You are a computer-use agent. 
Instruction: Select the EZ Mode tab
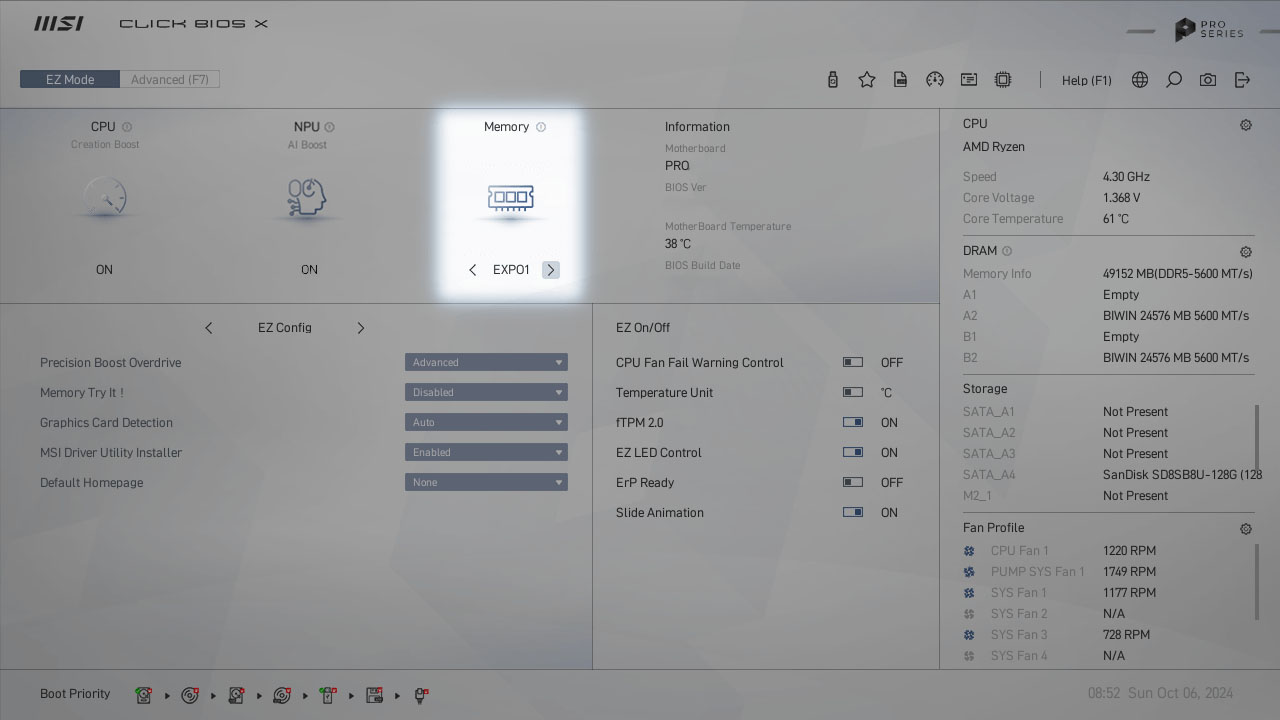(70, 80)
